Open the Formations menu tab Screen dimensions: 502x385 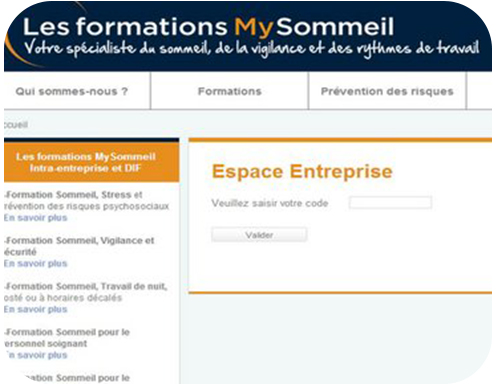coord(230,91)
